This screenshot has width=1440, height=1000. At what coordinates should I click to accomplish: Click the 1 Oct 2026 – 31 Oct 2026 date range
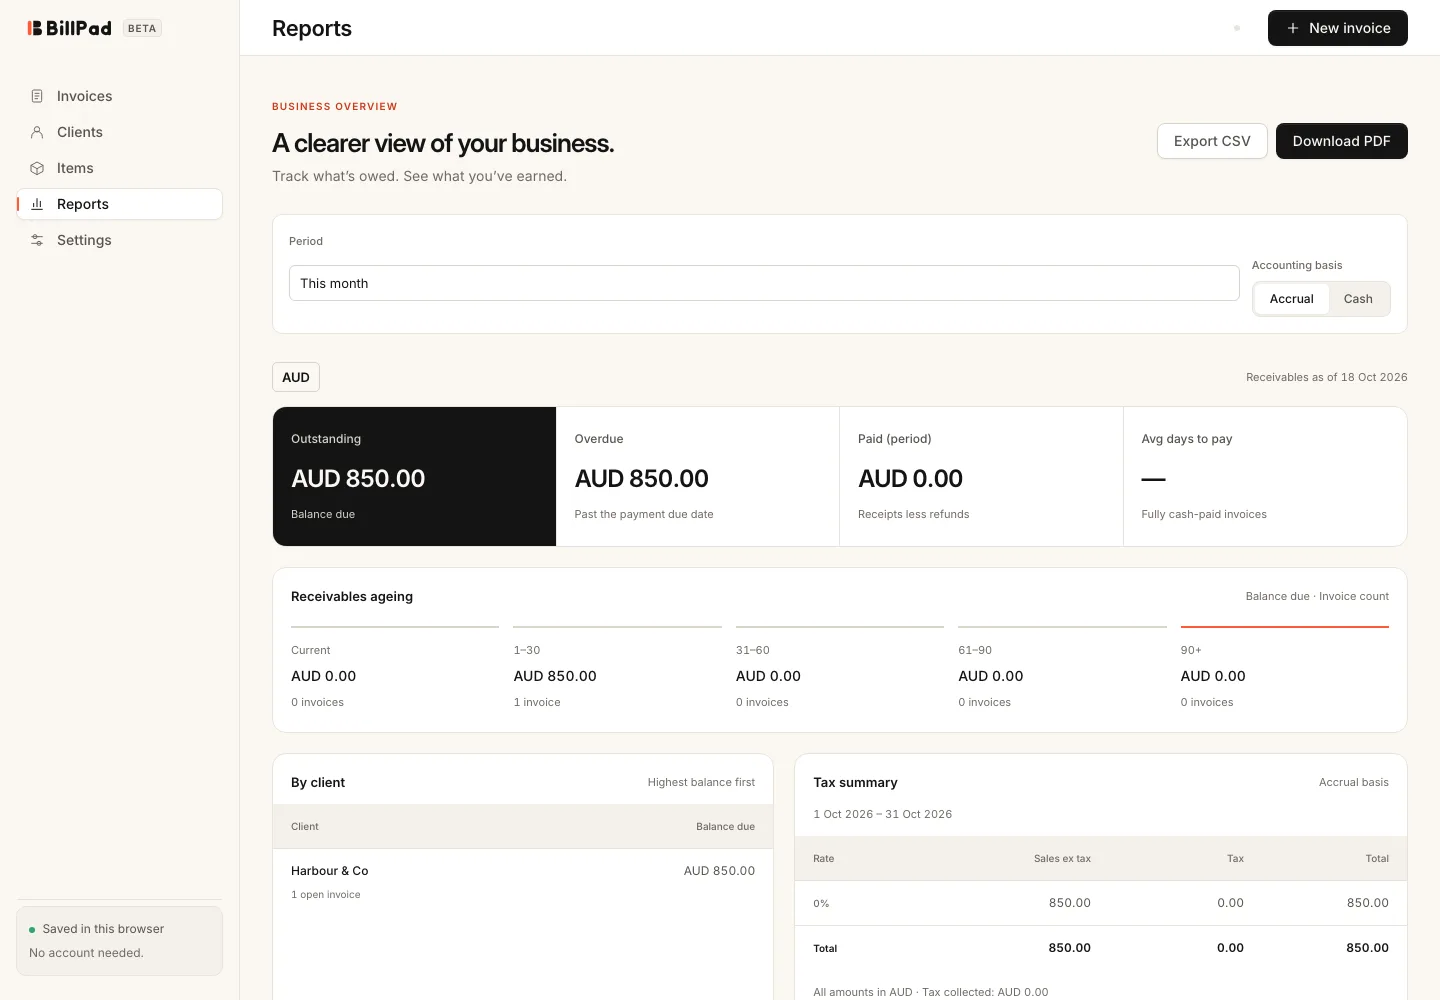882,814
